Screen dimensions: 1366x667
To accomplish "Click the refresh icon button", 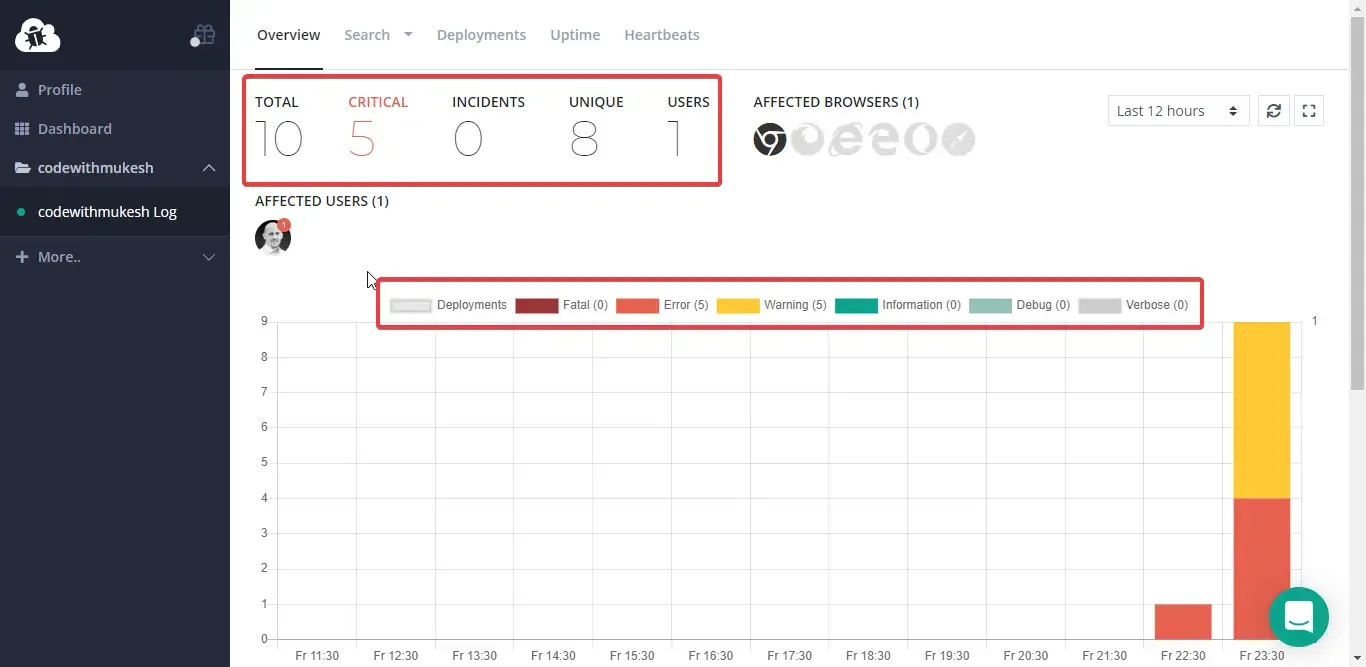I will pyautogui.click(x=1273, y=111).
